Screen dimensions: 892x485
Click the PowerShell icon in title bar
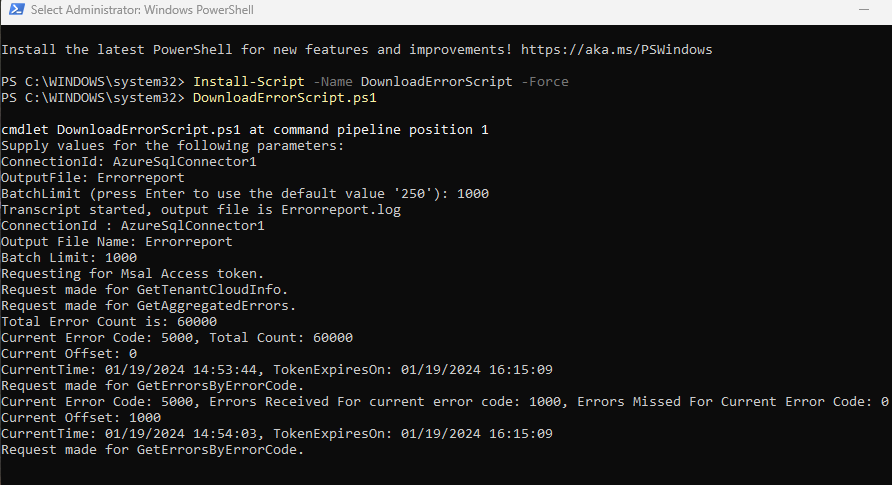pyautogui.click(x=16, y=10)
